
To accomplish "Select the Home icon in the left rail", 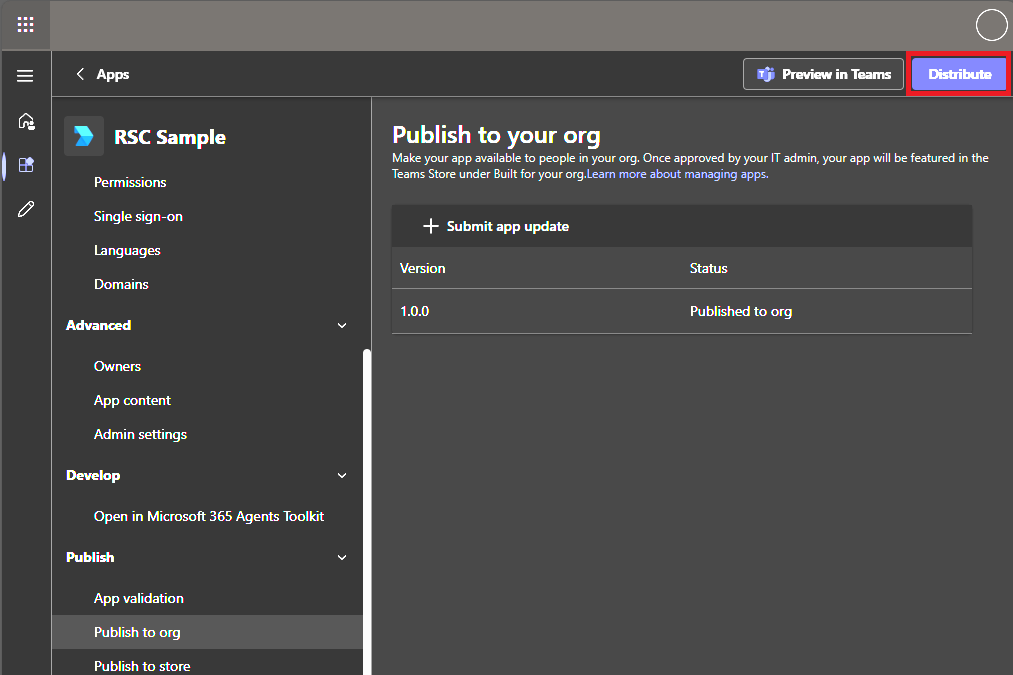I will click(x=25, y=120).
